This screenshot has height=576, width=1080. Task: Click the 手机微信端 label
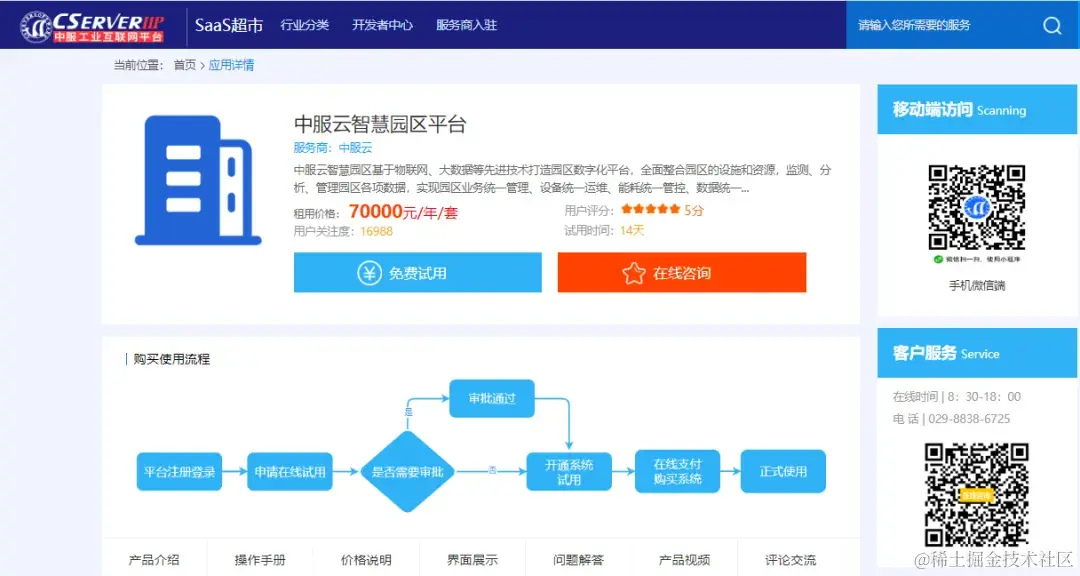tap(977, 285)
